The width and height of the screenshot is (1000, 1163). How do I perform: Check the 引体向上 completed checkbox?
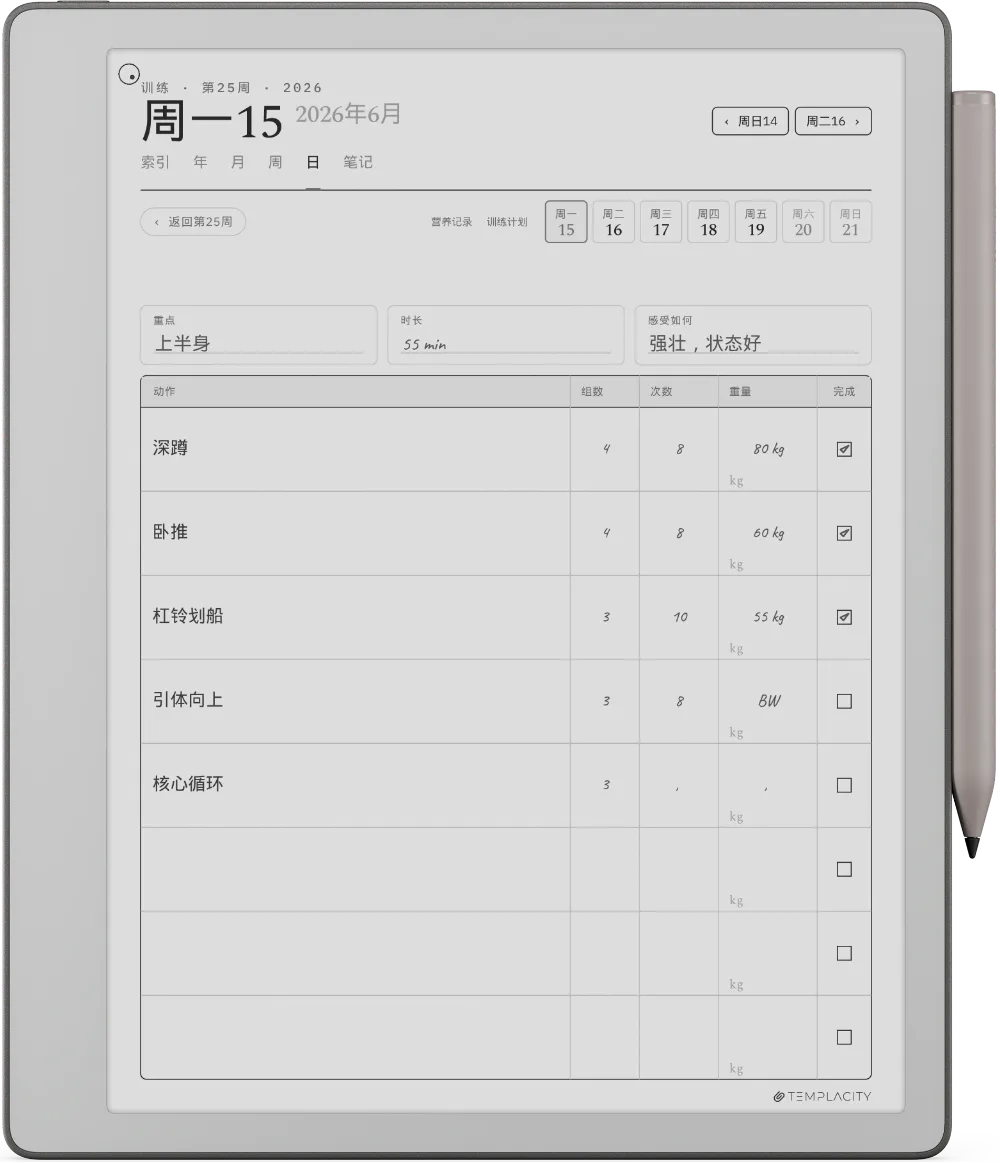(x=844, y=701)
